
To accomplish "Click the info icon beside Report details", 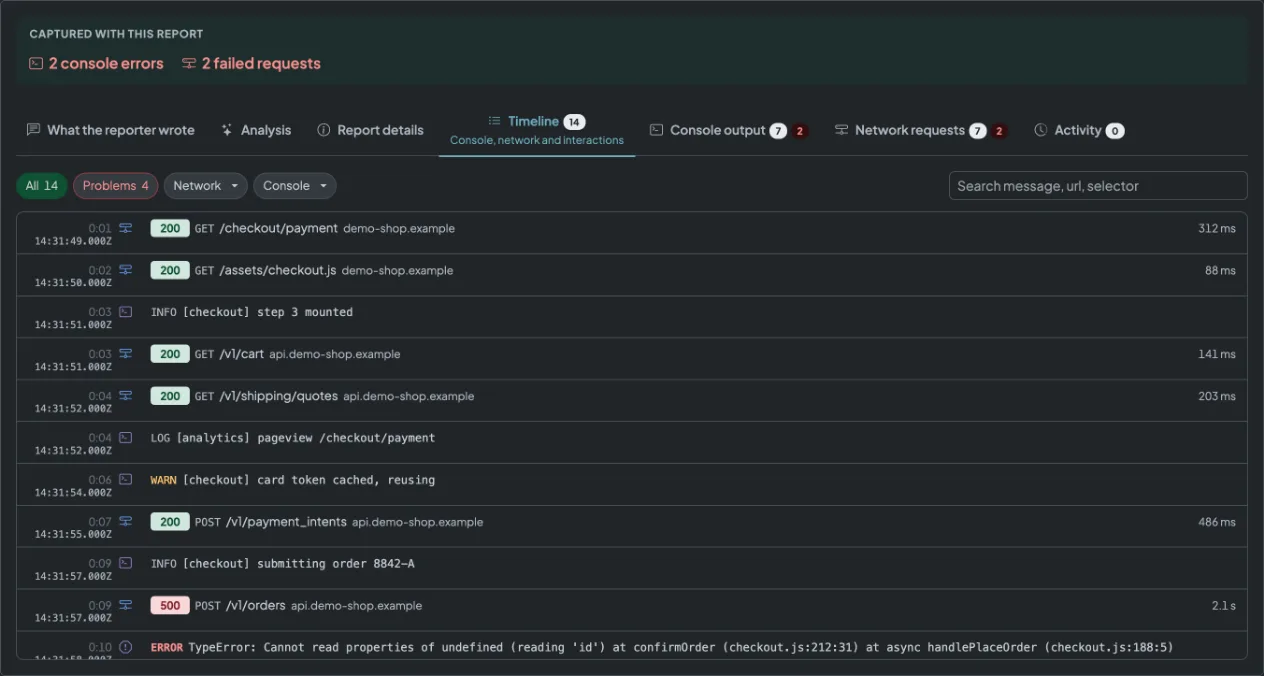I will tap(324, 130).
